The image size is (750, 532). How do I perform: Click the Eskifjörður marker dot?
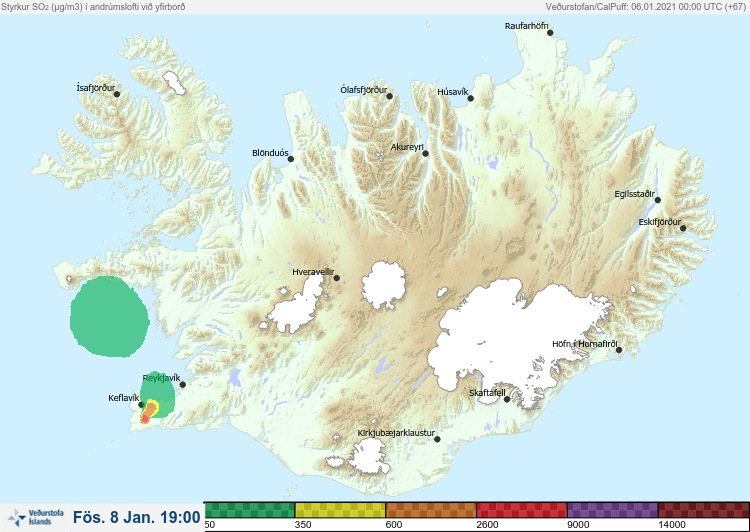coord(683,228)
